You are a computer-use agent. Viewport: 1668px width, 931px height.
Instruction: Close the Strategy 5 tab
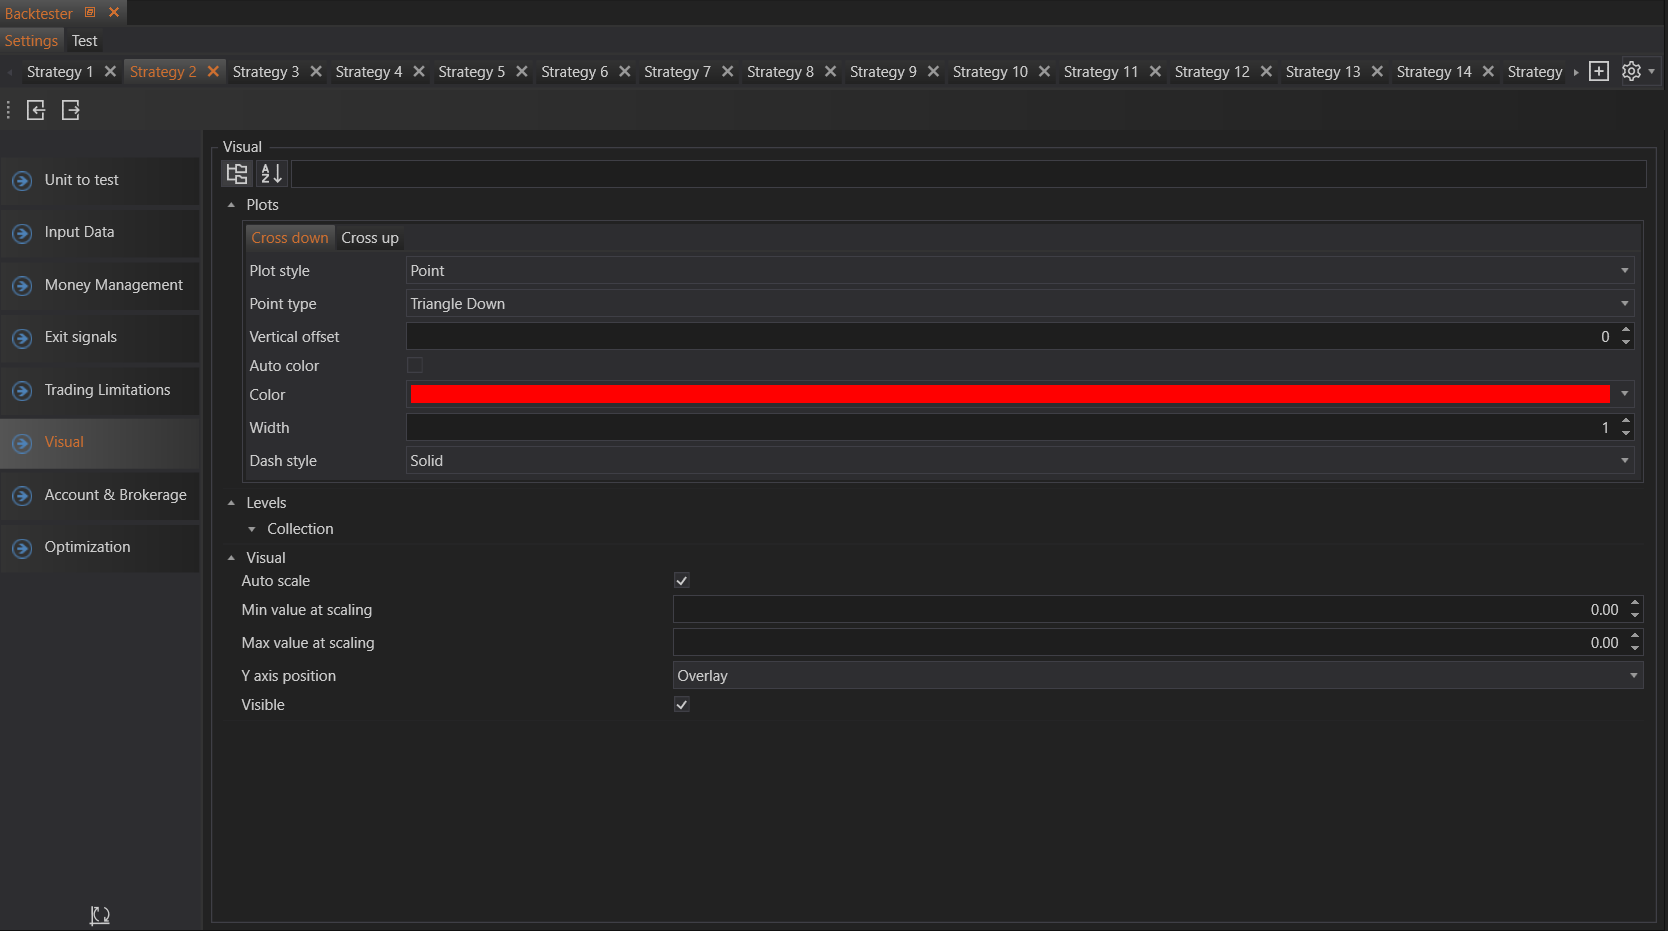(x=522, y=72)
